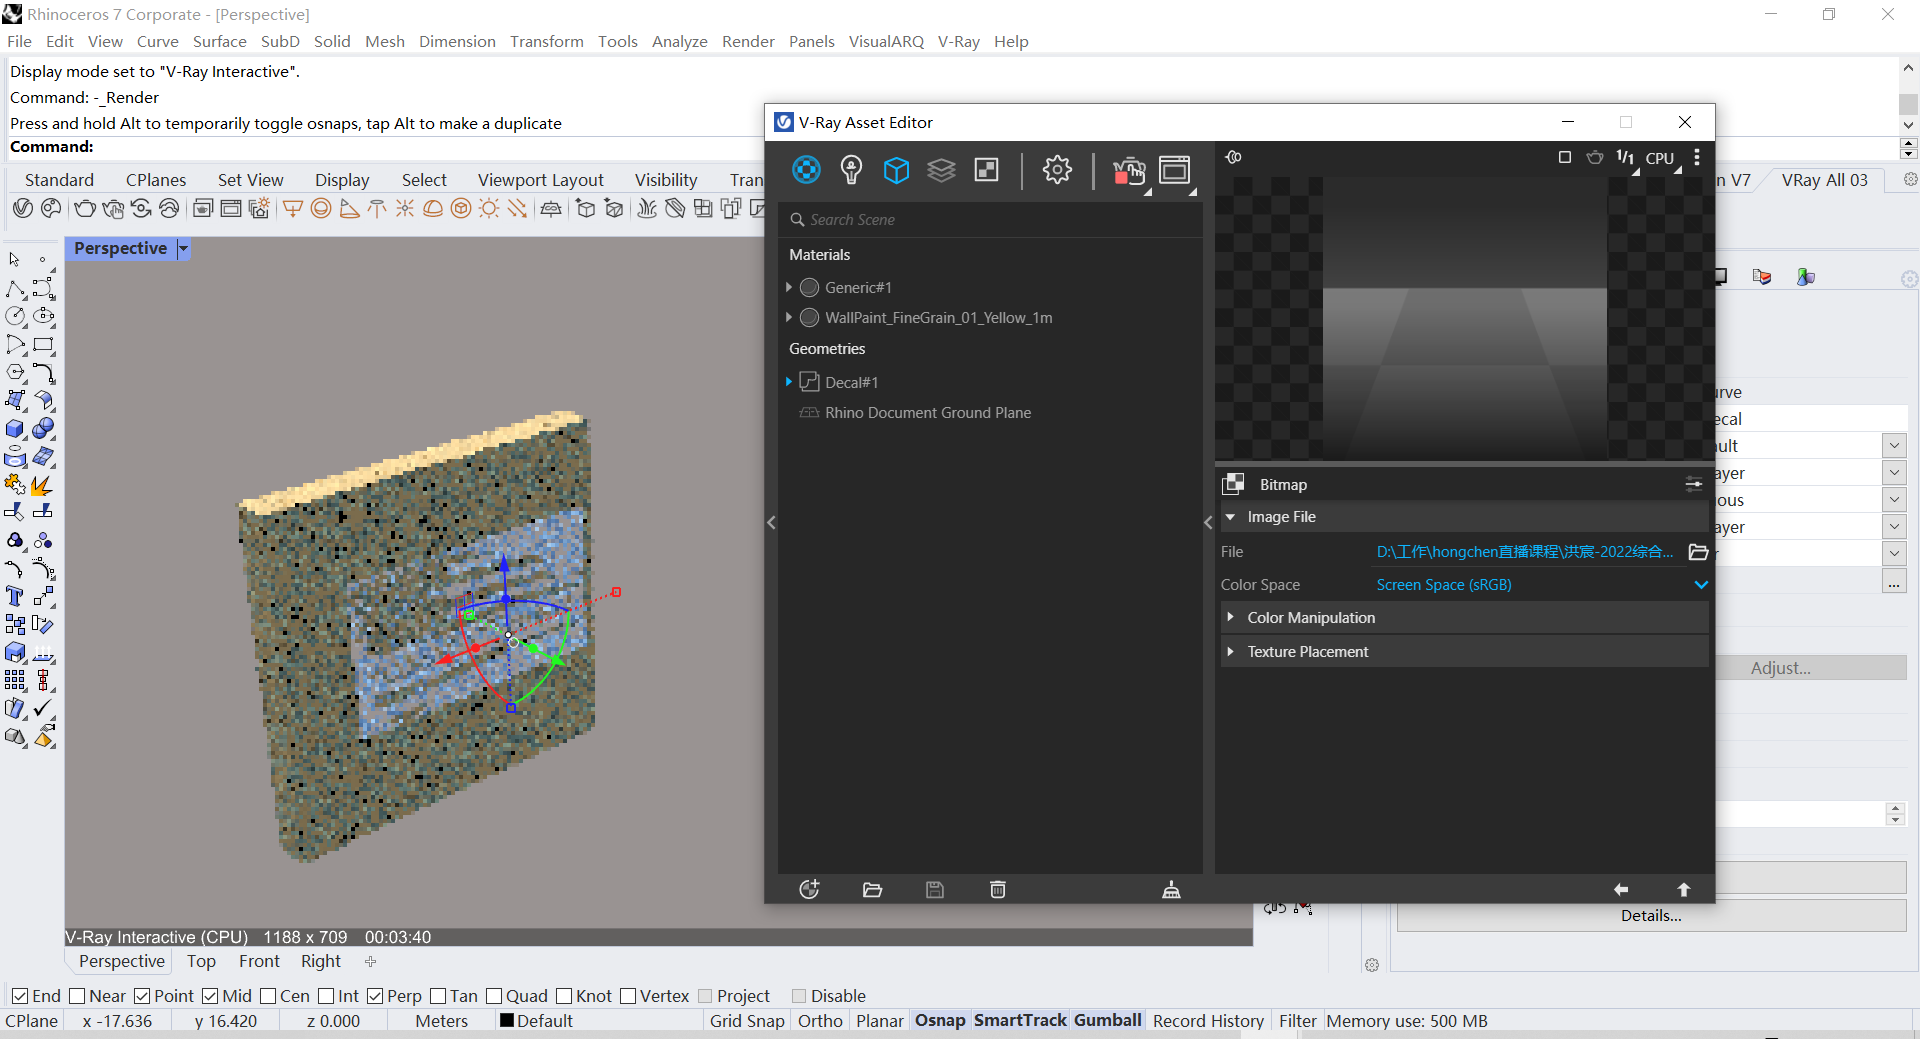Save asset to file icon
The width and height of the screenshot is (1920, 1039).
point(935,889)
